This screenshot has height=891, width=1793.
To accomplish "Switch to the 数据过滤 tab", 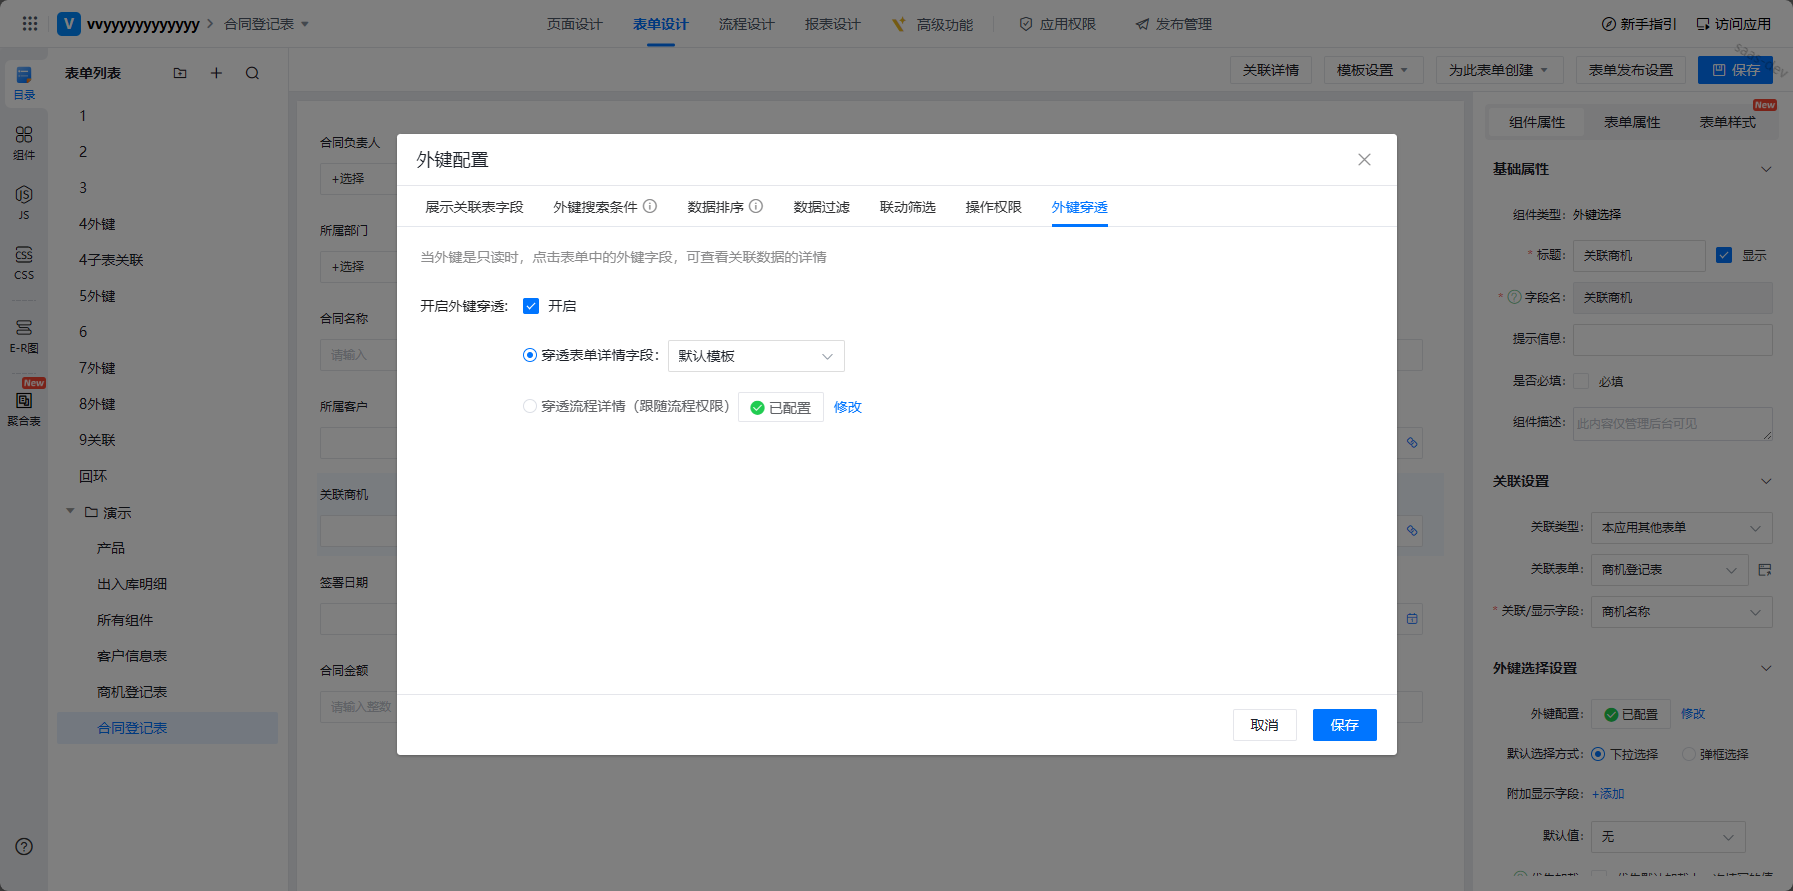I will click(821, 207).
